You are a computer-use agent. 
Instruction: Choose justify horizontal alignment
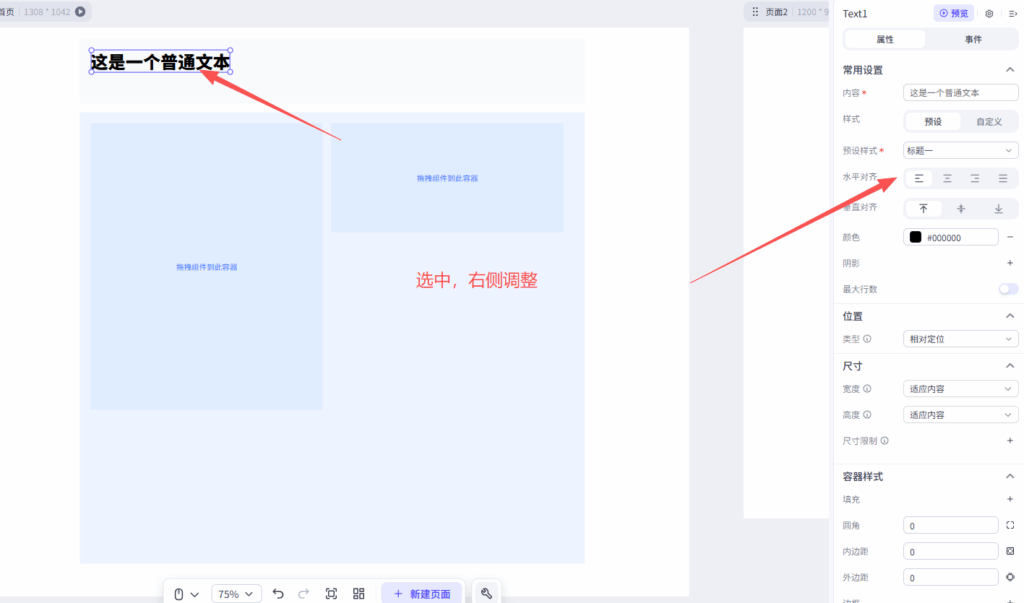coord(1003,179)
